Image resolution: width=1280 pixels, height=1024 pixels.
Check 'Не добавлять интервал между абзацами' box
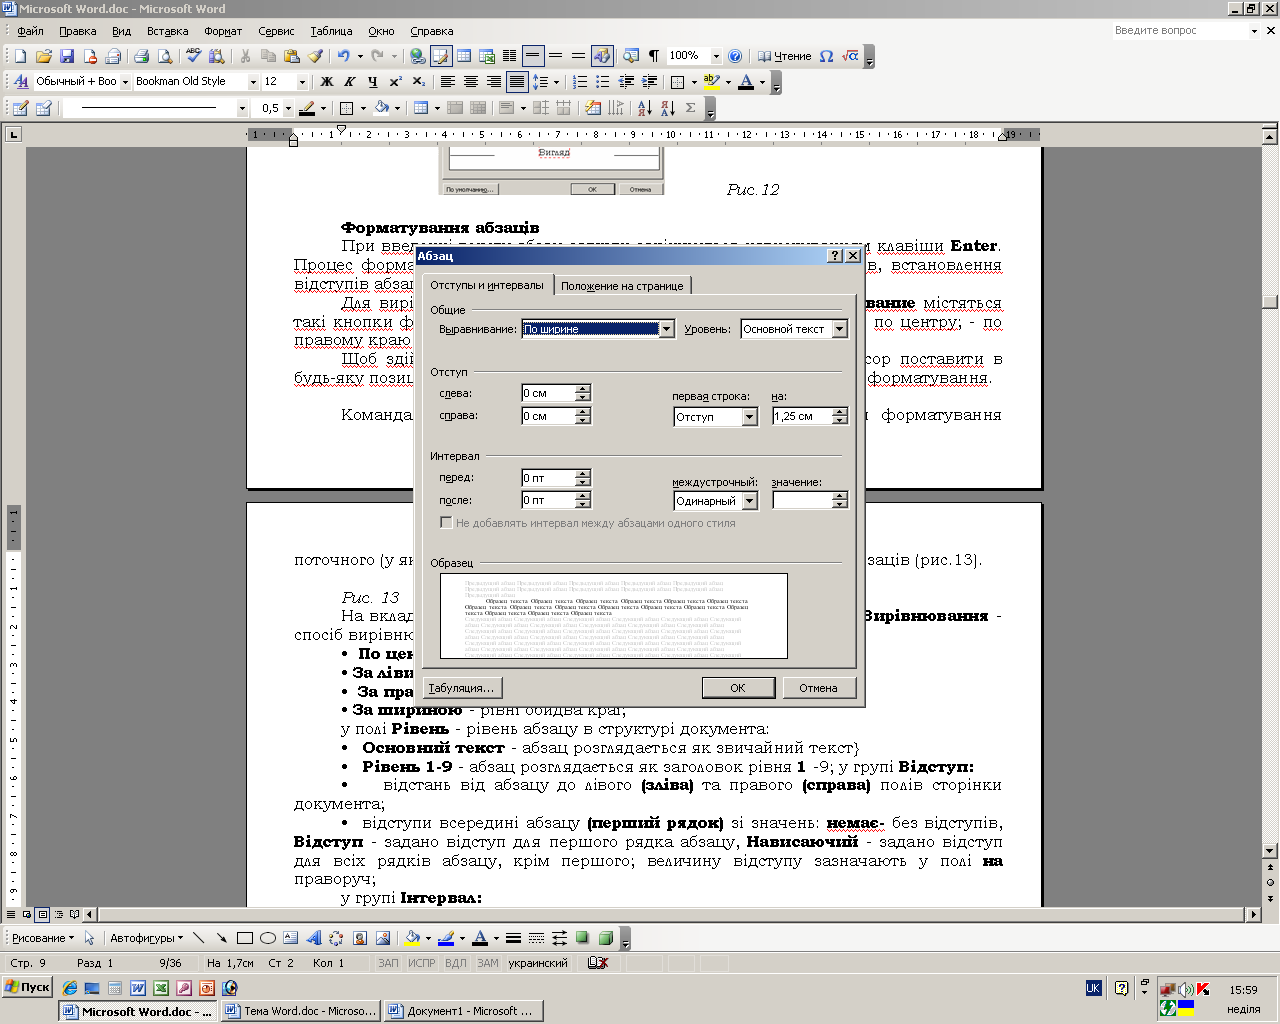[x=446, y=523]
